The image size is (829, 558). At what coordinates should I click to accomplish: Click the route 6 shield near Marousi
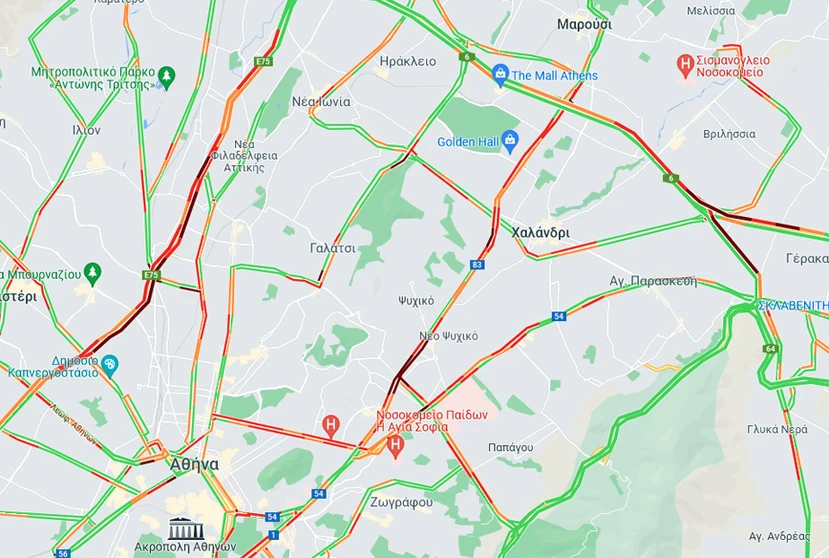pyautogui.click(x=465, y=57)
